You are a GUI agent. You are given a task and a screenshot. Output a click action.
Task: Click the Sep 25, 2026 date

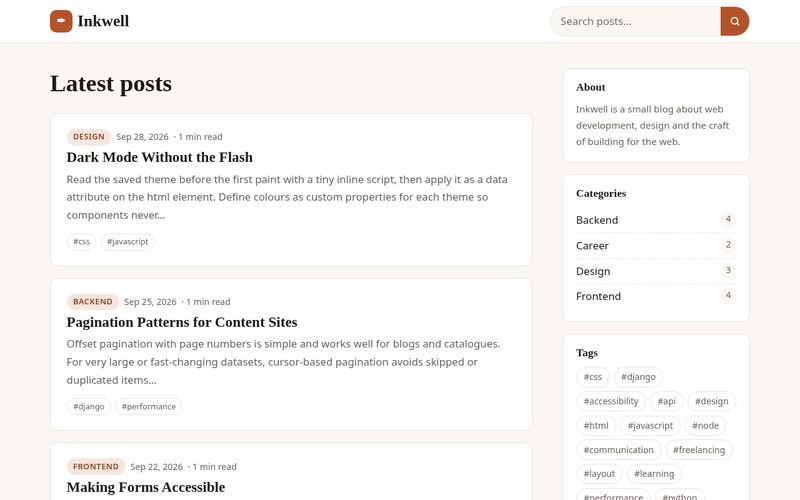coord(150,302)
